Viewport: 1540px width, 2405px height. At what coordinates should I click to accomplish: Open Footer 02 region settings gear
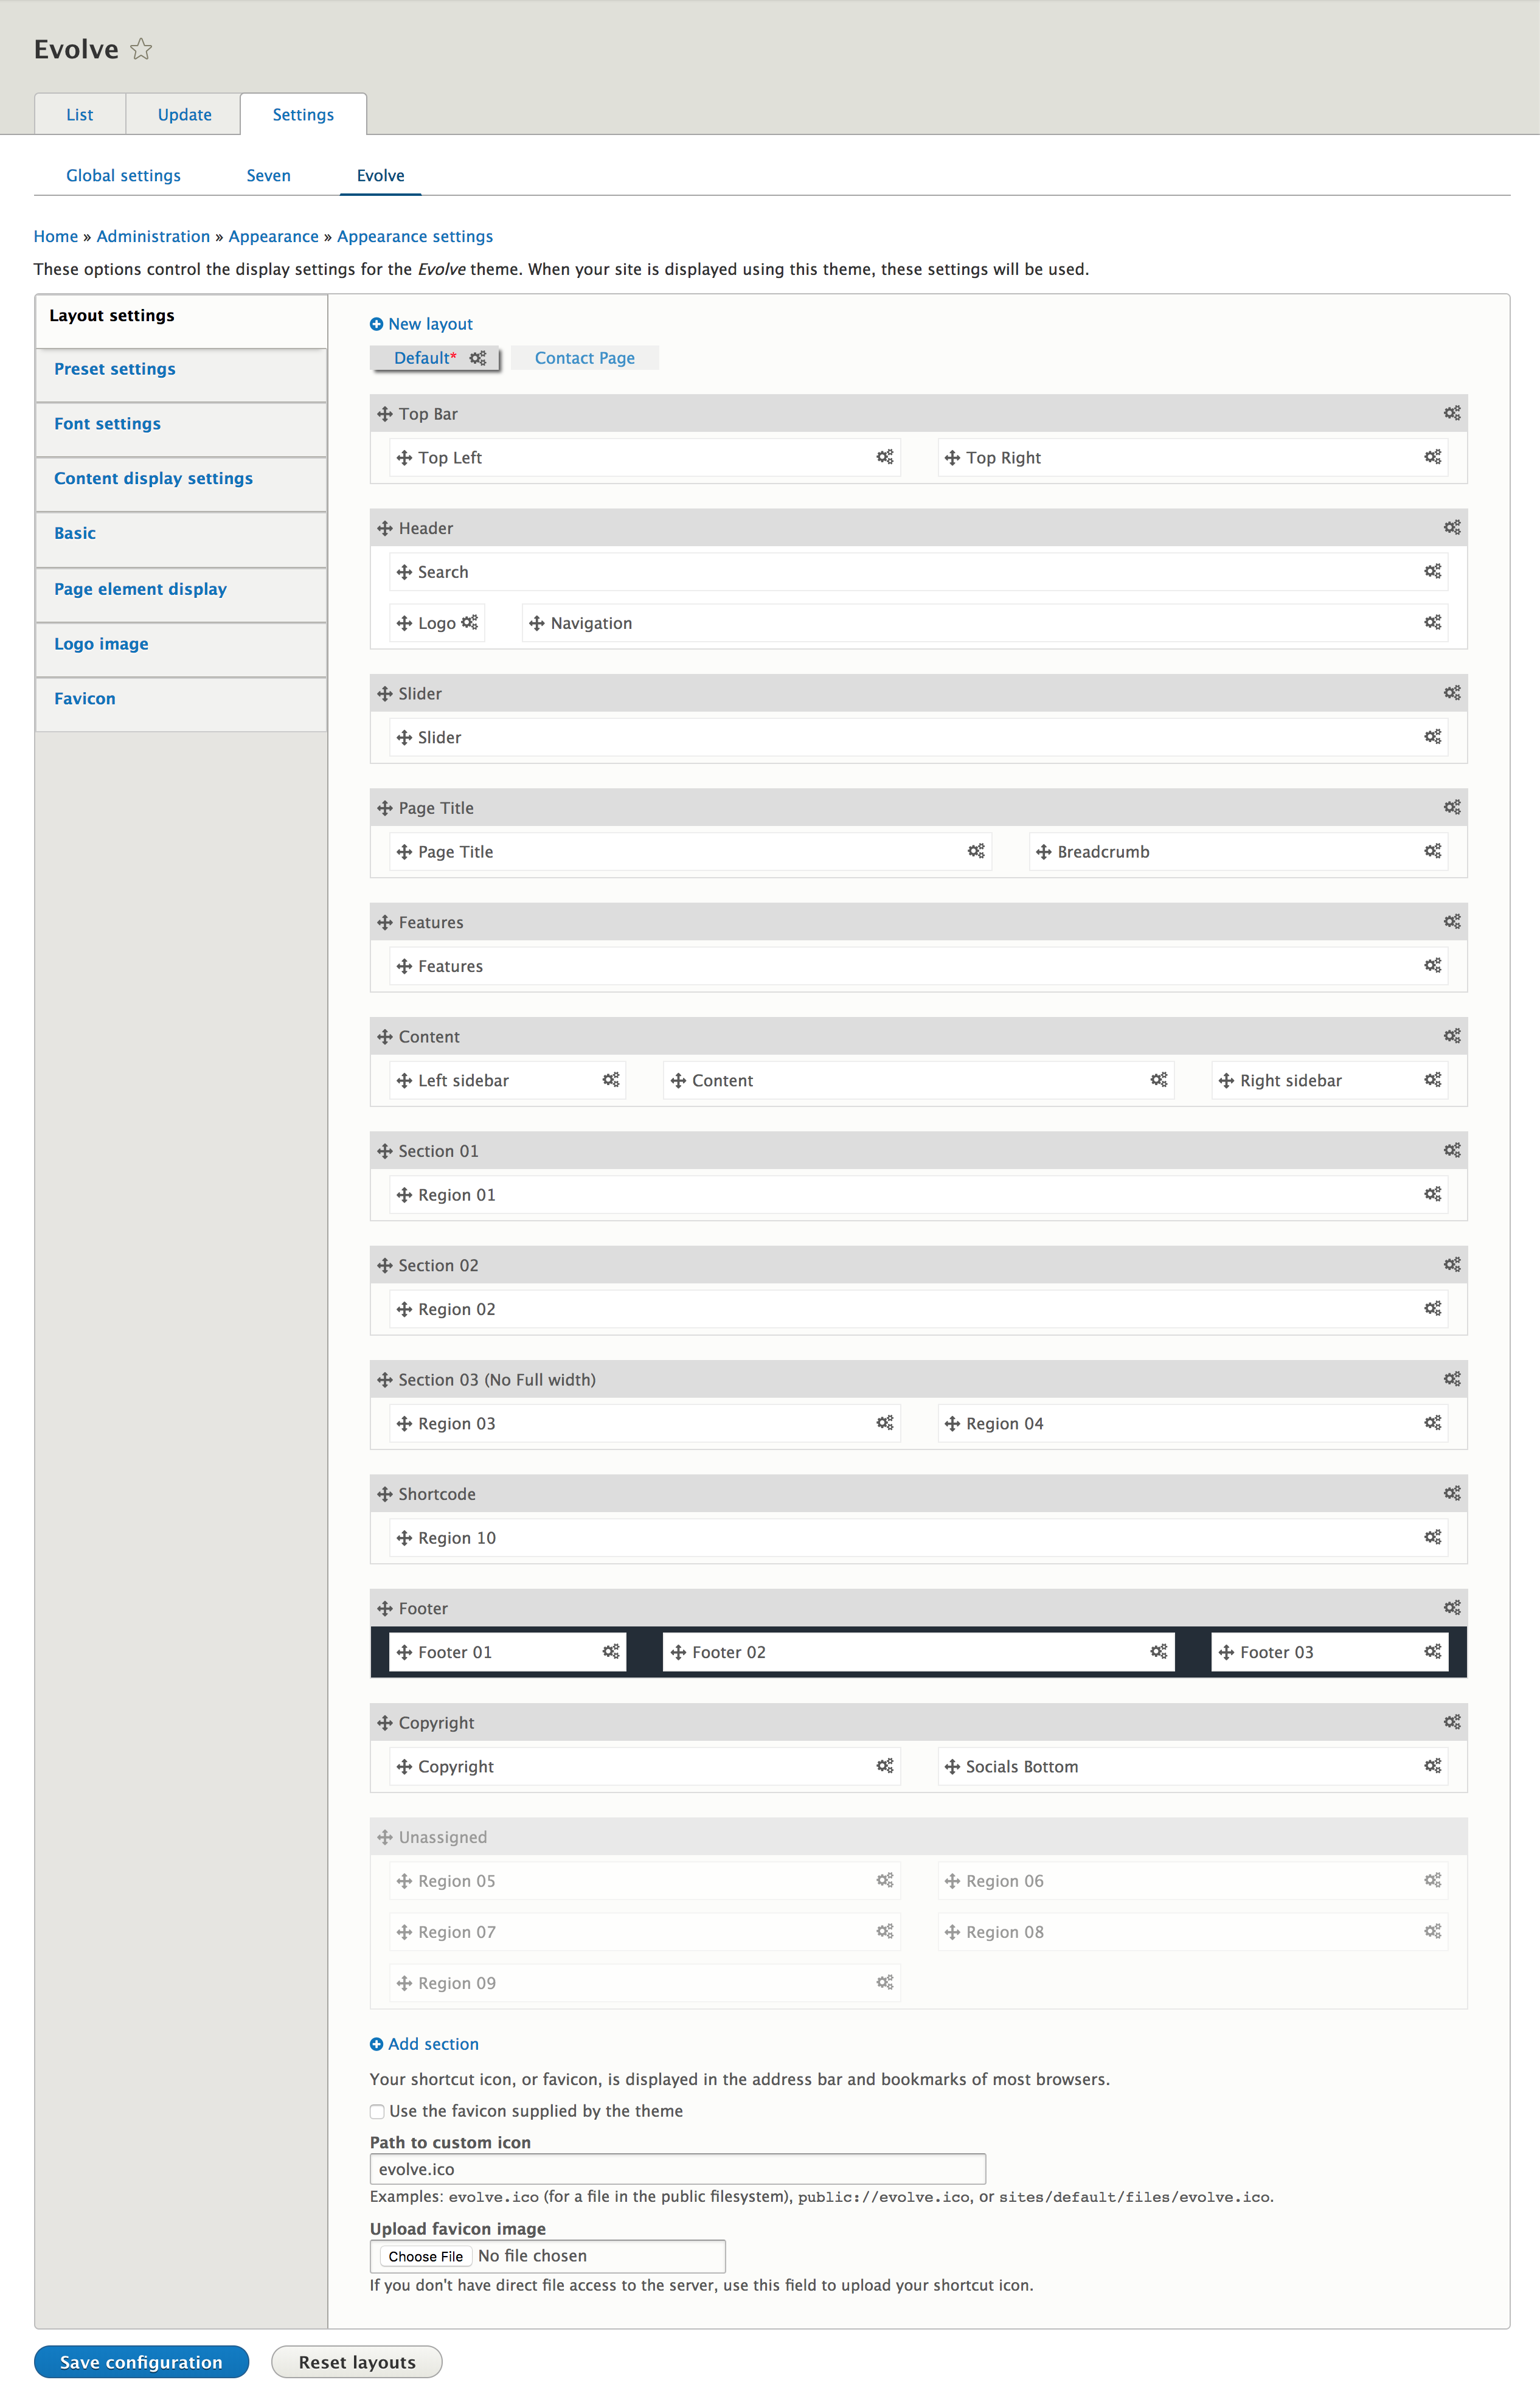1158,1651
